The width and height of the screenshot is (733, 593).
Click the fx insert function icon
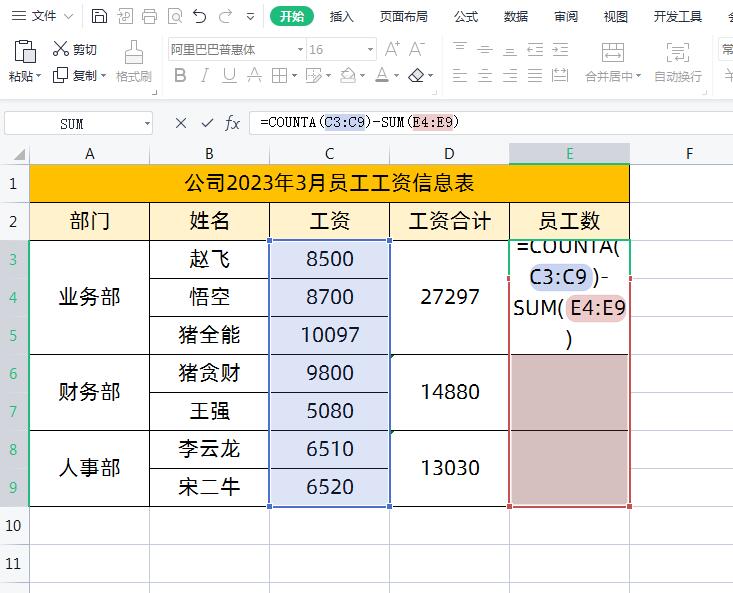tap(232, 123)
